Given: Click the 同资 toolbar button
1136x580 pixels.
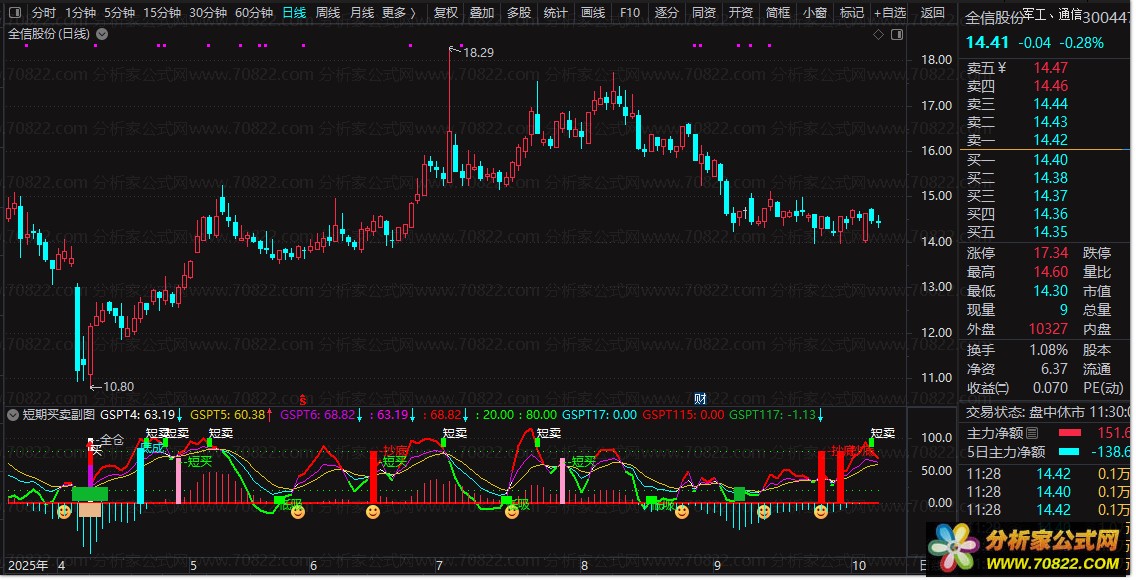Looking at the screenshot, I should [703, 12].
